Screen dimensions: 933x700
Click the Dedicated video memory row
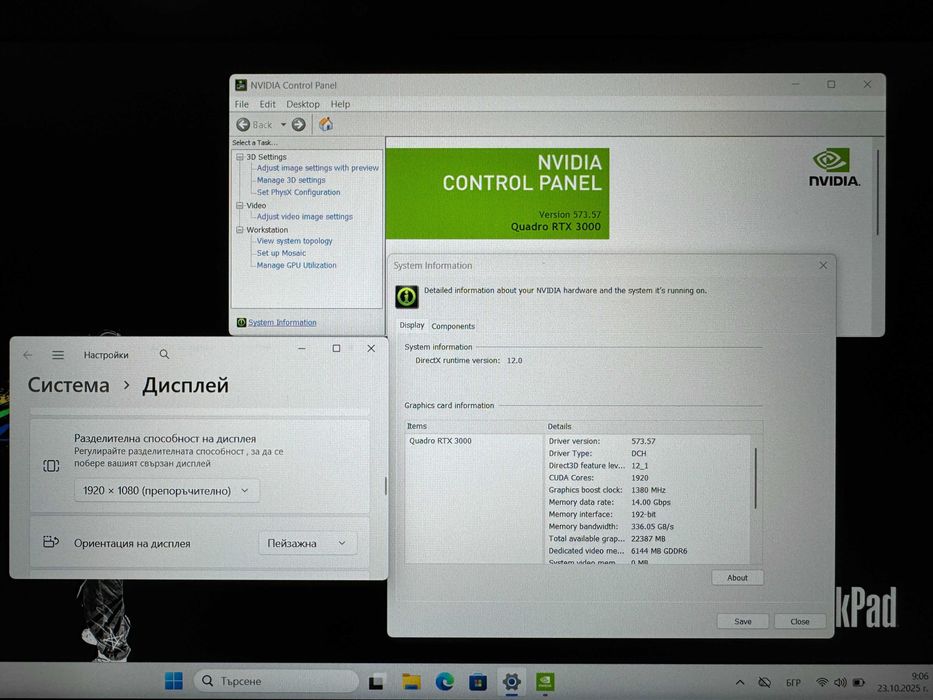click(618, 551)
